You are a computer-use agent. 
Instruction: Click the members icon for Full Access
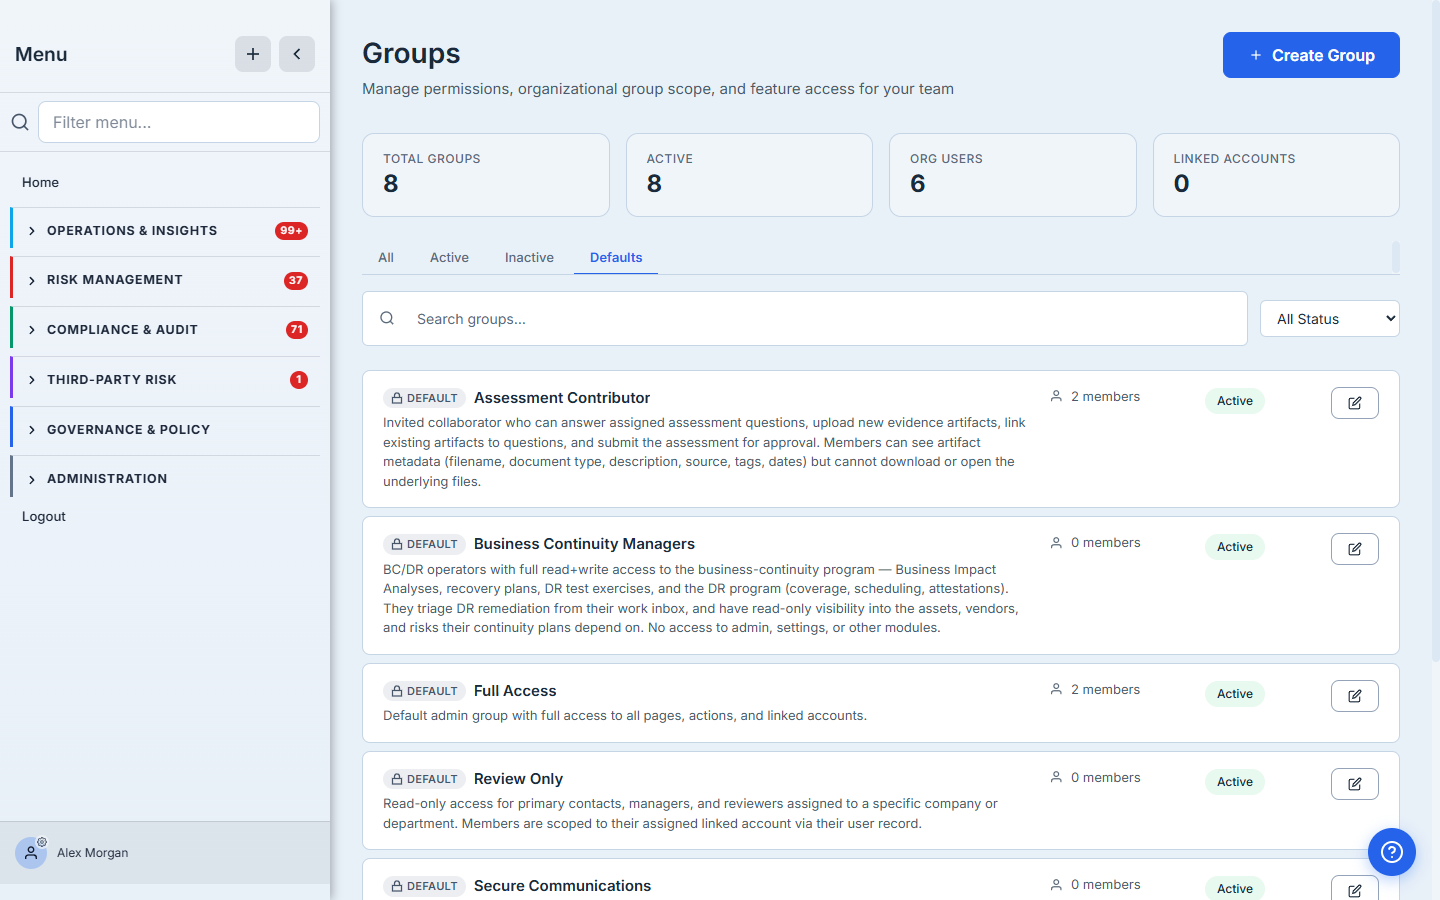click(x=1056, y=689)
